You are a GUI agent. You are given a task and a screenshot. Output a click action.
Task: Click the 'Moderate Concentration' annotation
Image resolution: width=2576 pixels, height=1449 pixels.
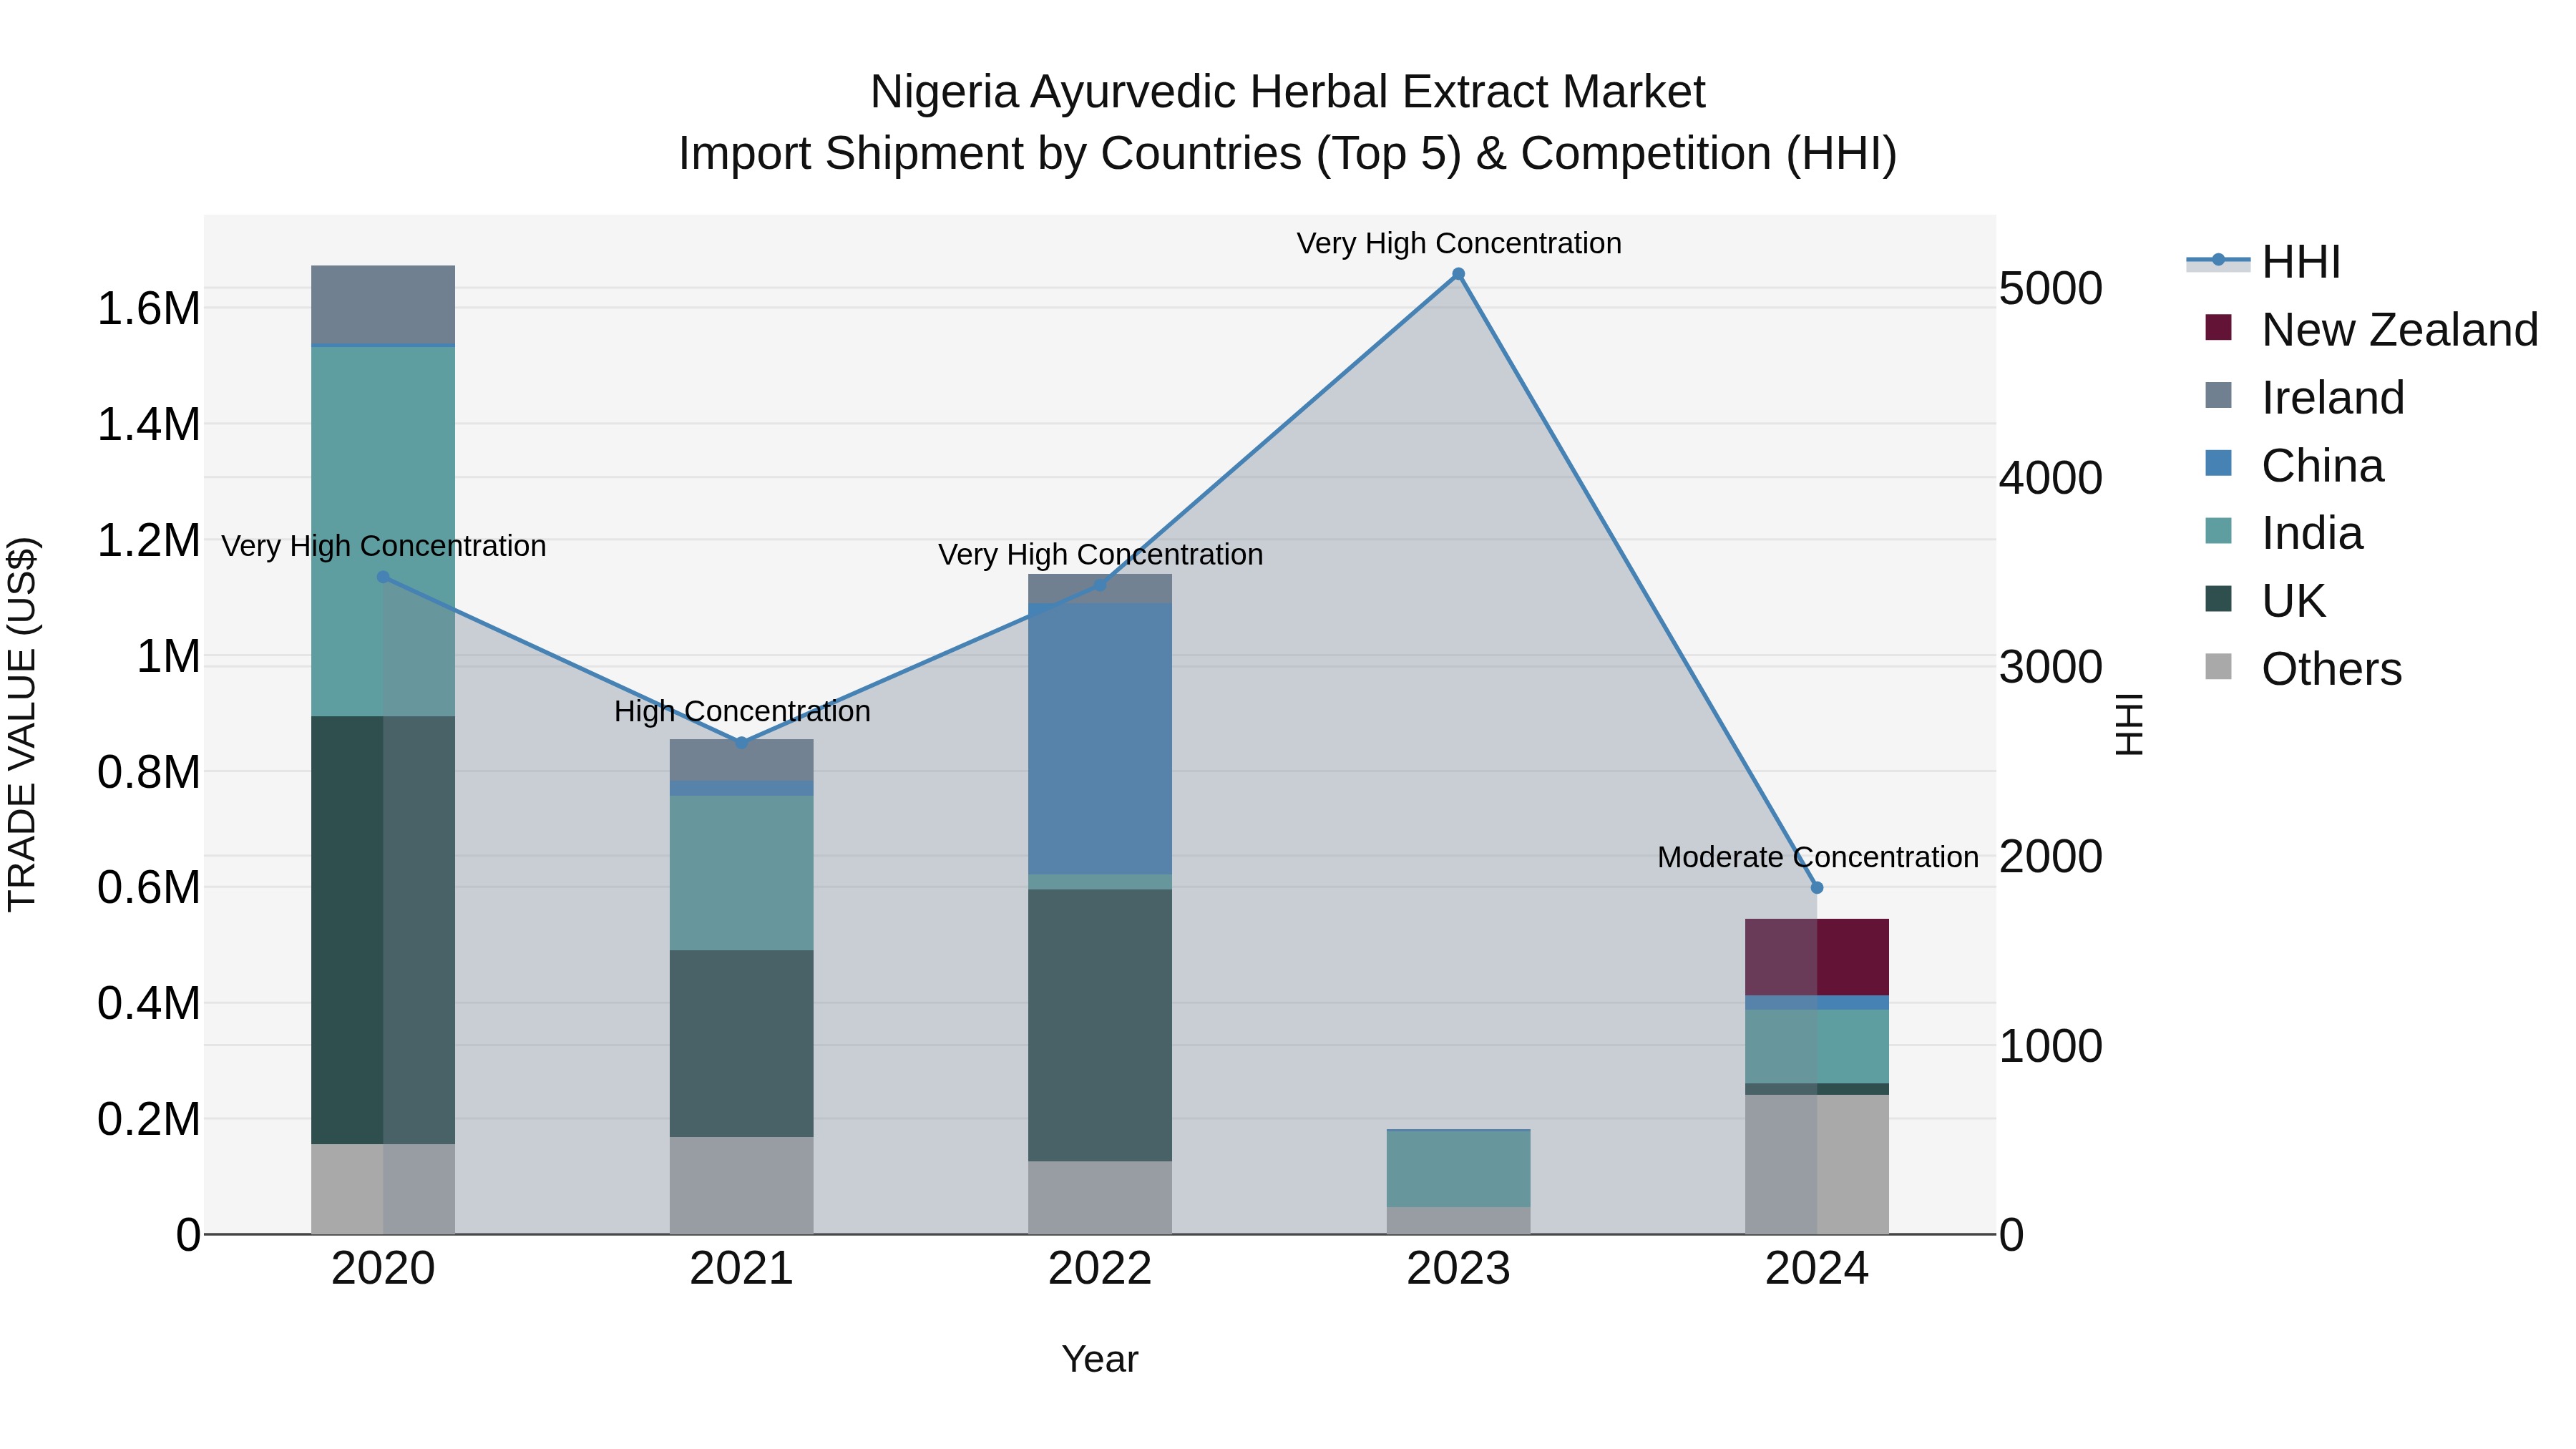(1818, 857)
